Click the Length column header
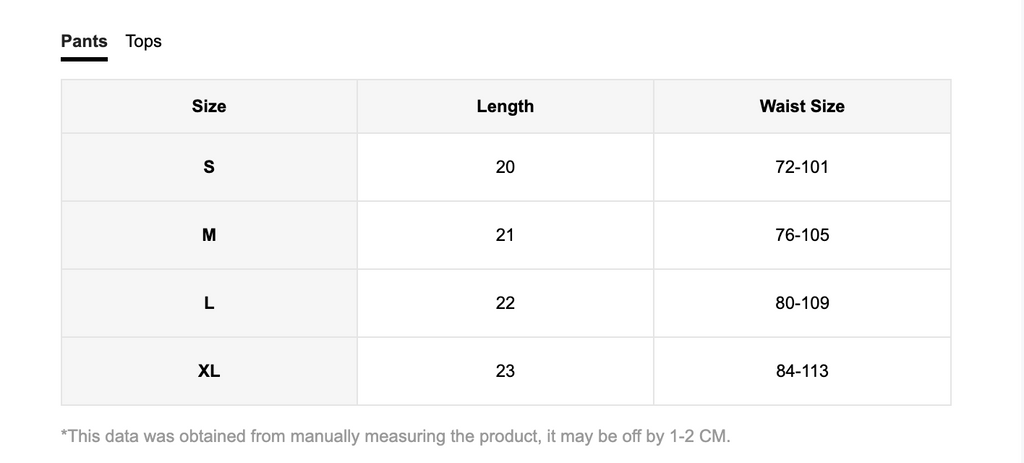The height and width of the screenshot is (463, 1024). click(505, 106)
